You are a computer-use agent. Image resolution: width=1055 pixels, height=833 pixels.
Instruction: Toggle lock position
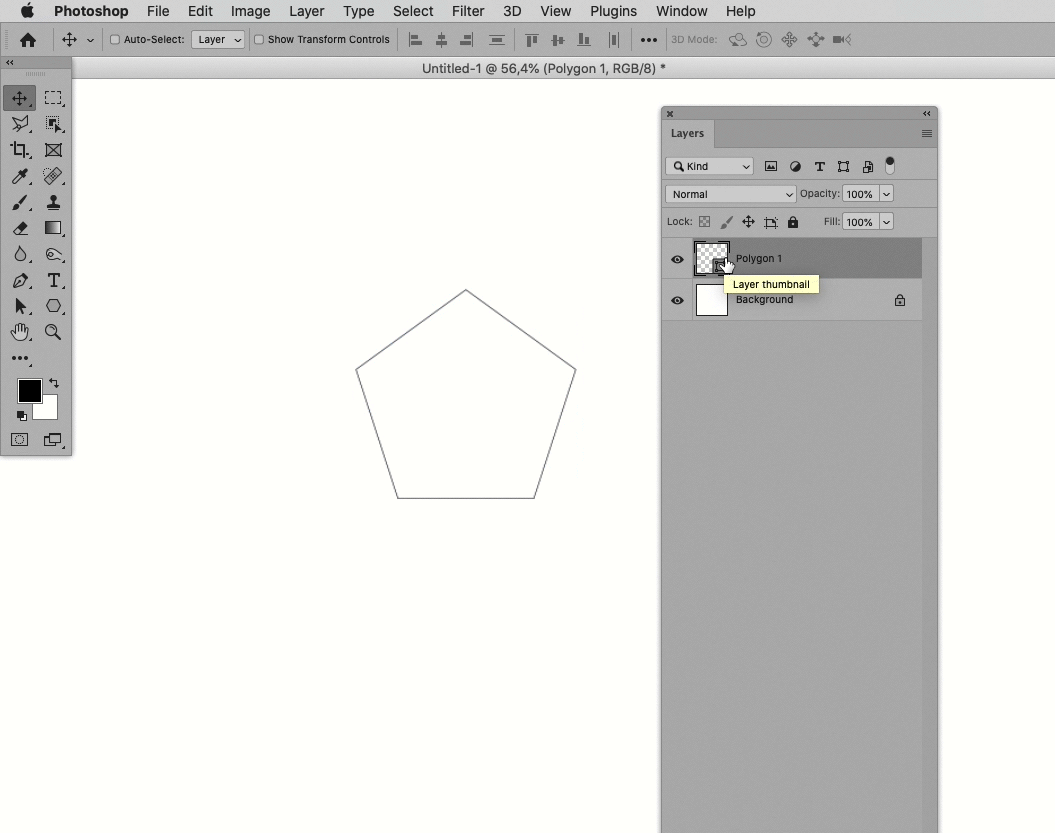click(748, 222)
